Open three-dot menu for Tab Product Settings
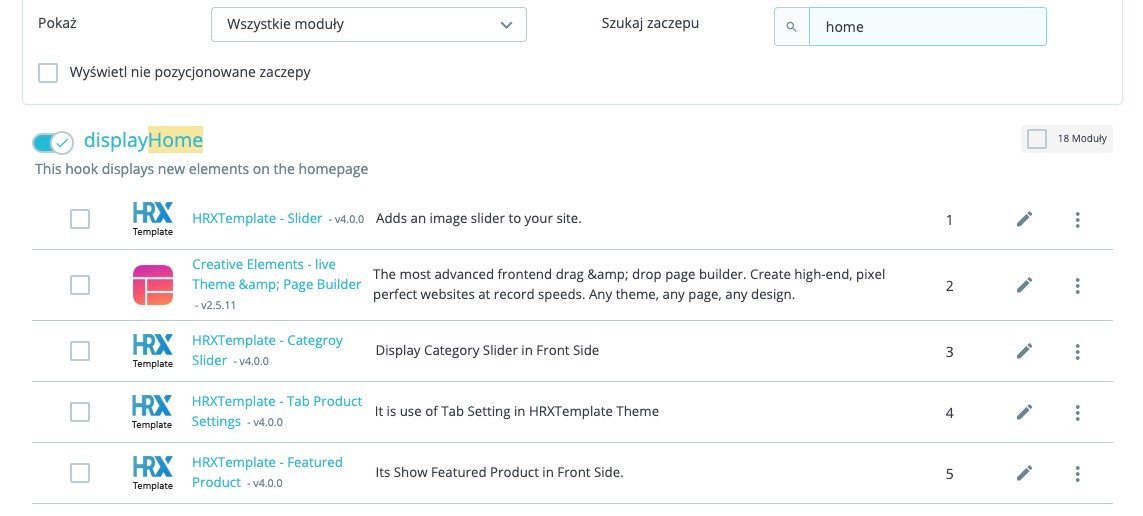The height and width of the screenshot is (516, 1143). pyautogui.click(x=1077, y=412)
